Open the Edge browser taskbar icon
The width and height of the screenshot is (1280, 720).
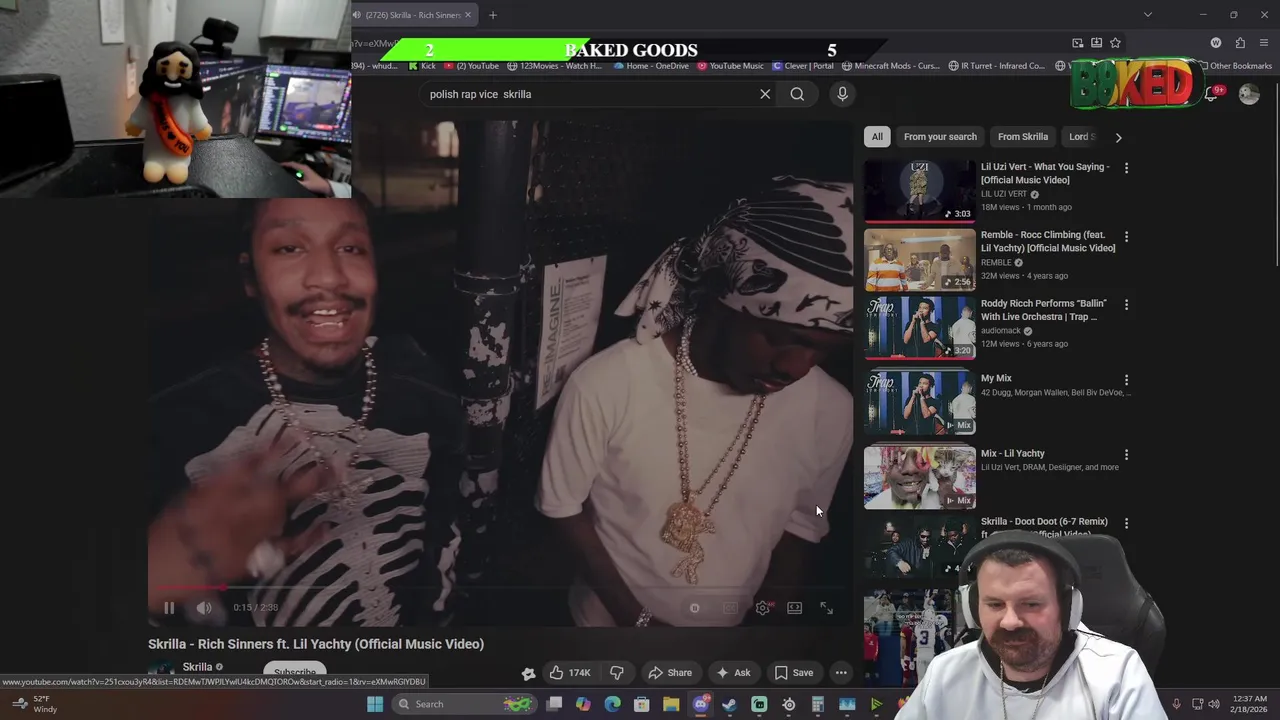pos(612,704)
